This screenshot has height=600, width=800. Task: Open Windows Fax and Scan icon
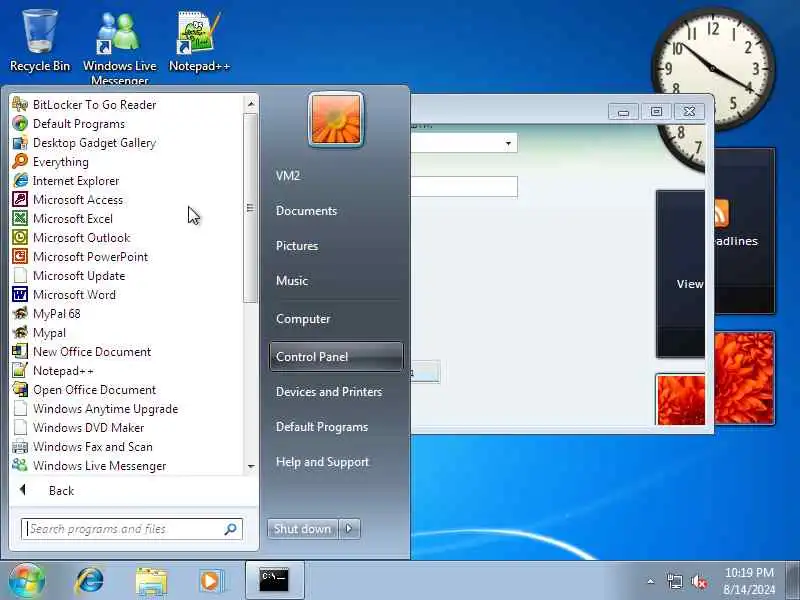tap(20, 446)
